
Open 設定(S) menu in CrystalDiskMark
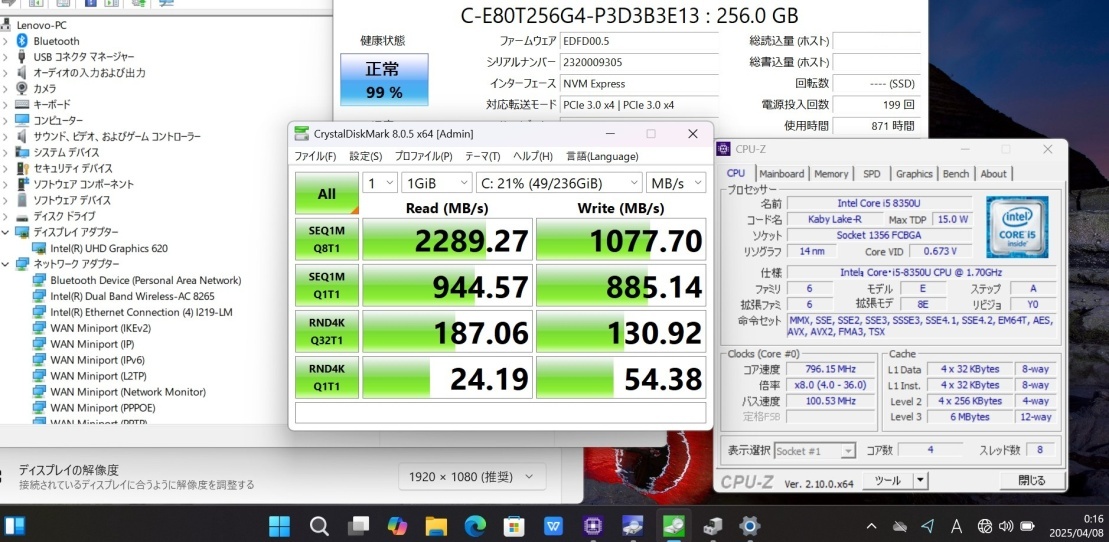point(366,156)
